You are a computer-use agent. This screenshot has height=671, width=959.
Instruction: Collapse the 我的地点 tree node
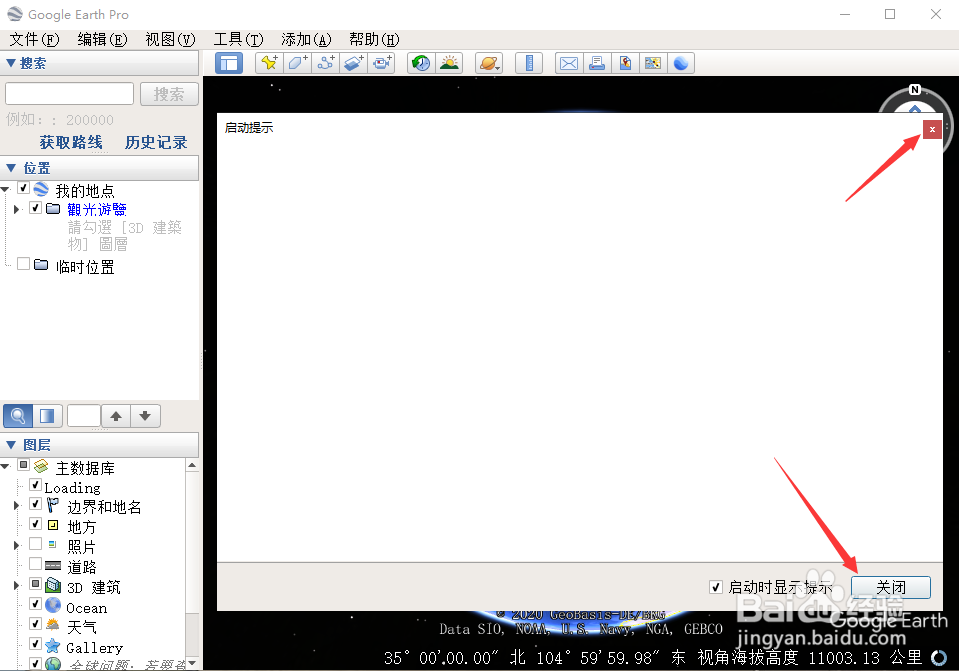tap(5, 190)
